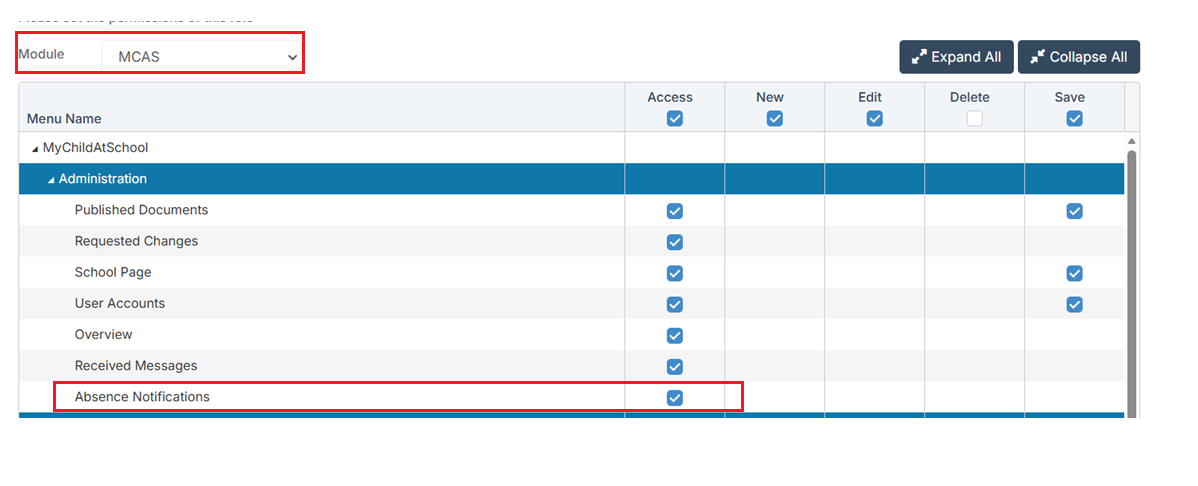The width and height of the screenshot is (1198, 486).
Task: Toggle the Save column header checkbox
Action: (x=1074, y=118)
